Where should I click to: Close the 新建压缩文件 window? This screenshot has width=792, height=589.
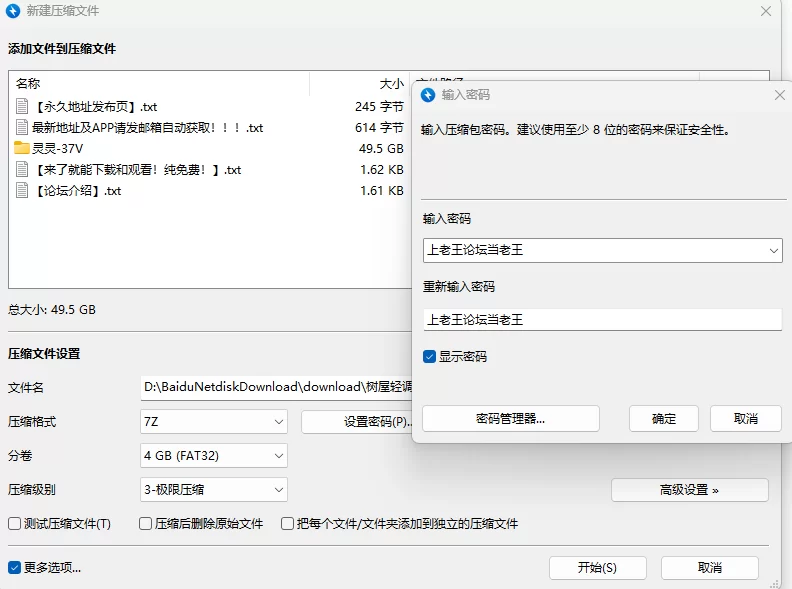point(766,11)
